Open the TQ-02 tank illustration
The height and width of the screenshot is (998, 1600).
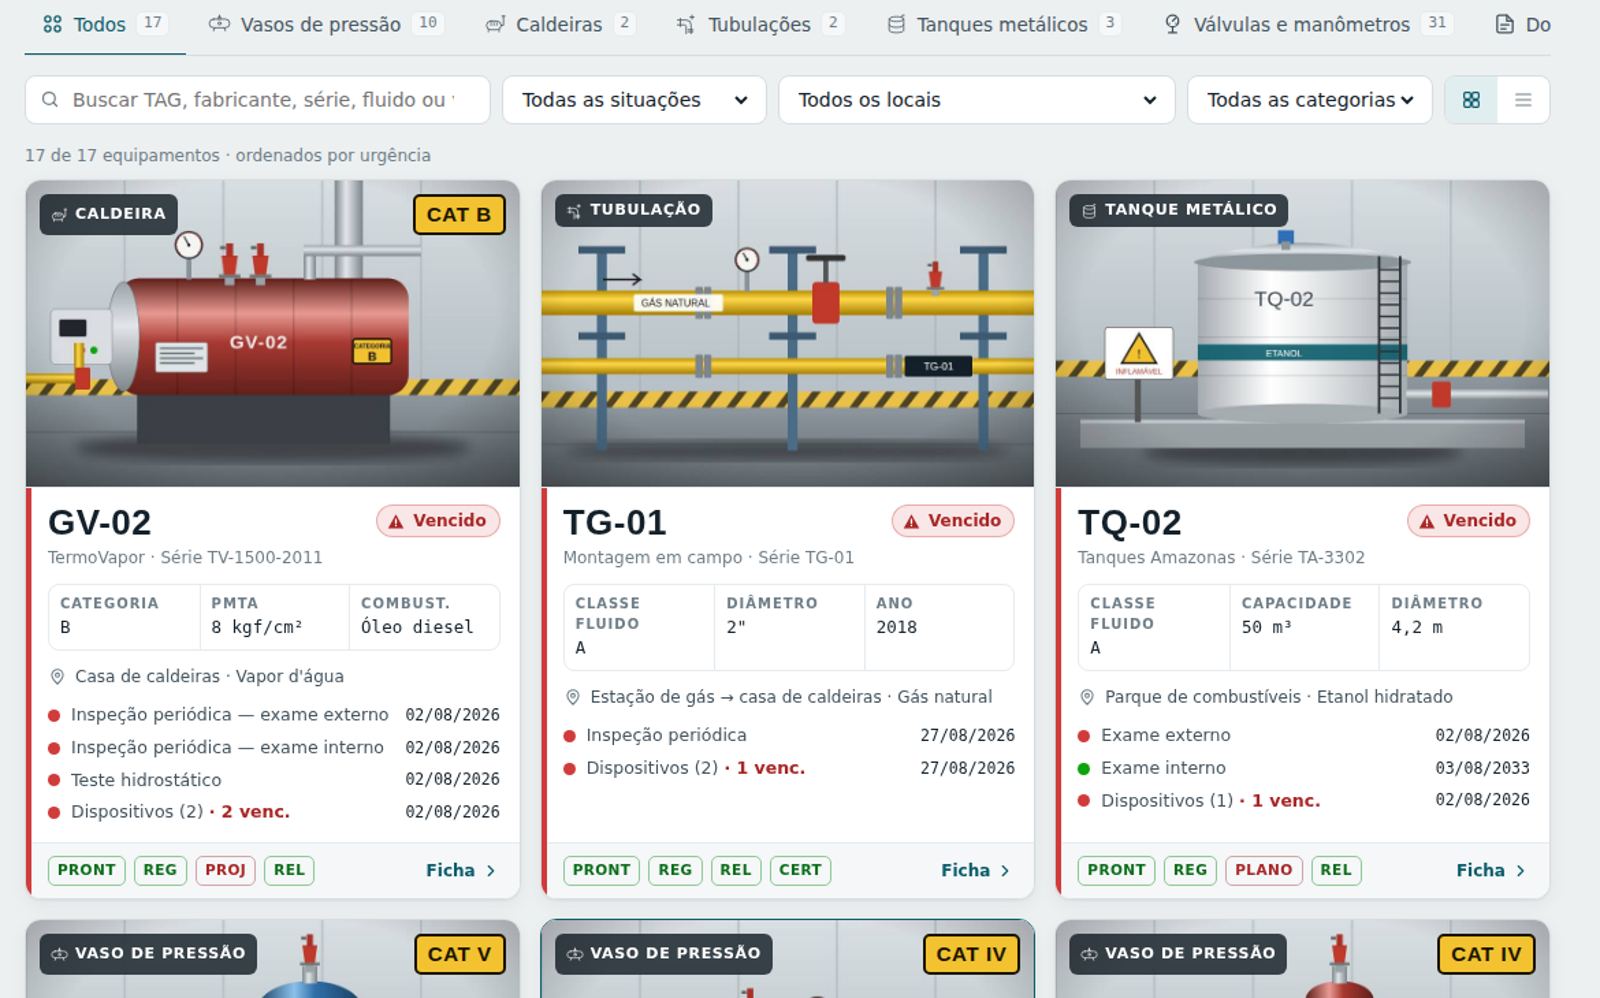coord(1303,334)
